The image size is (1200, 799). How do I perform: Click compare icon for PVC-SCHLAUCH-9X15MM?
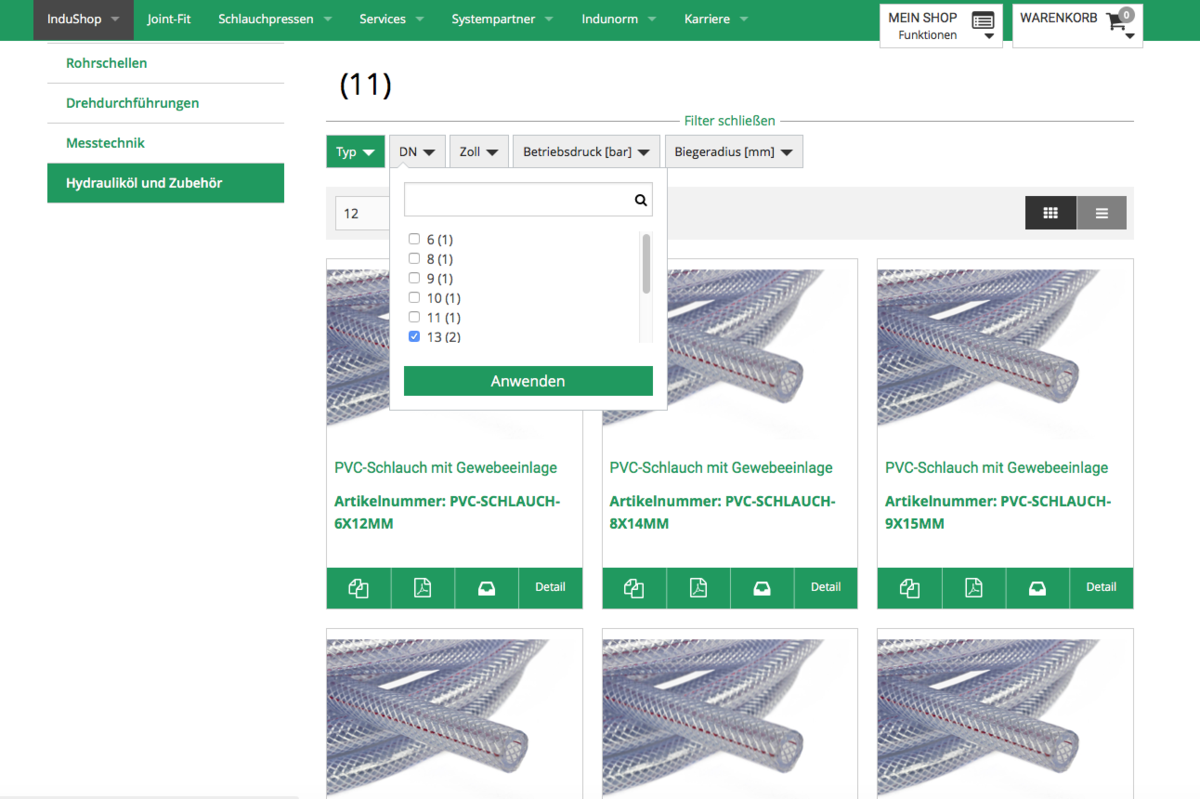pyautogui.click(x=909, y=588)
